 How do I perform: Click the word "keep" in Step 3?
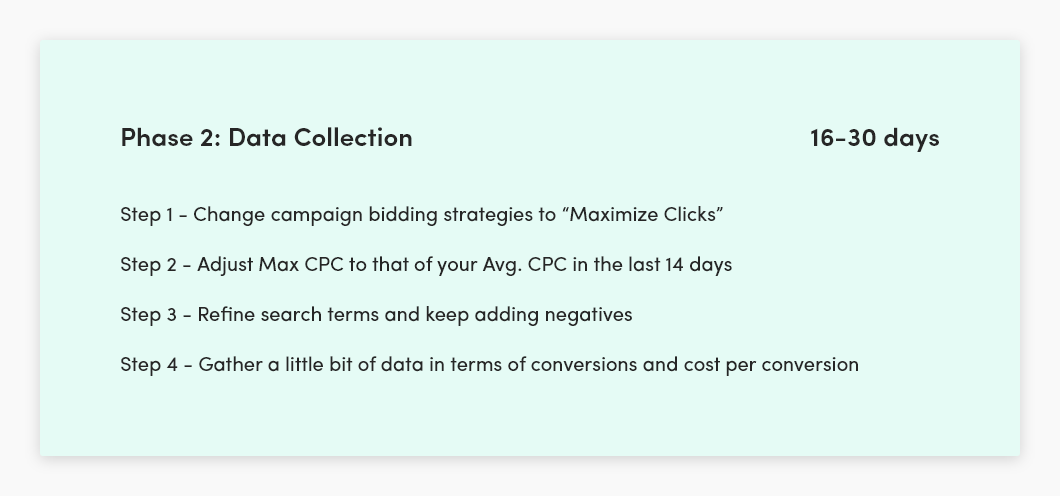coord(447,315)
